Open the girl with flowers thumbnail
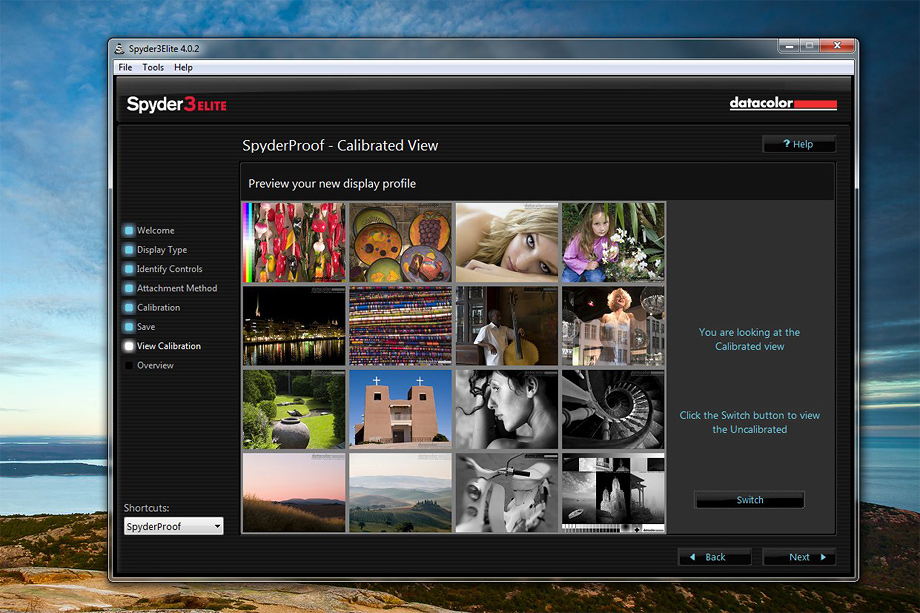 point(613,242)
